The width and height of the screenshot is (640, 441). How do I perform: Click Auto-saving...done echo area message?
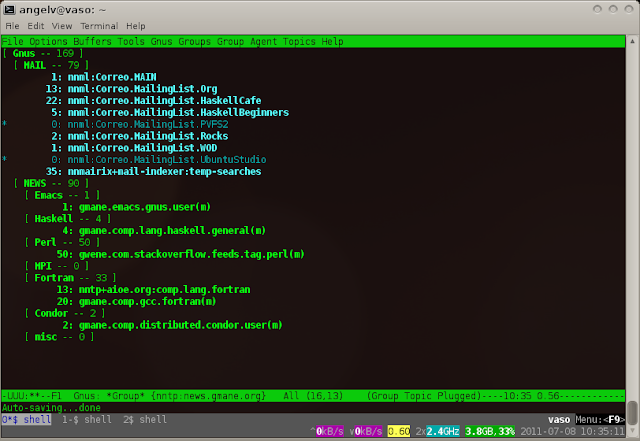tap(51, 408)
